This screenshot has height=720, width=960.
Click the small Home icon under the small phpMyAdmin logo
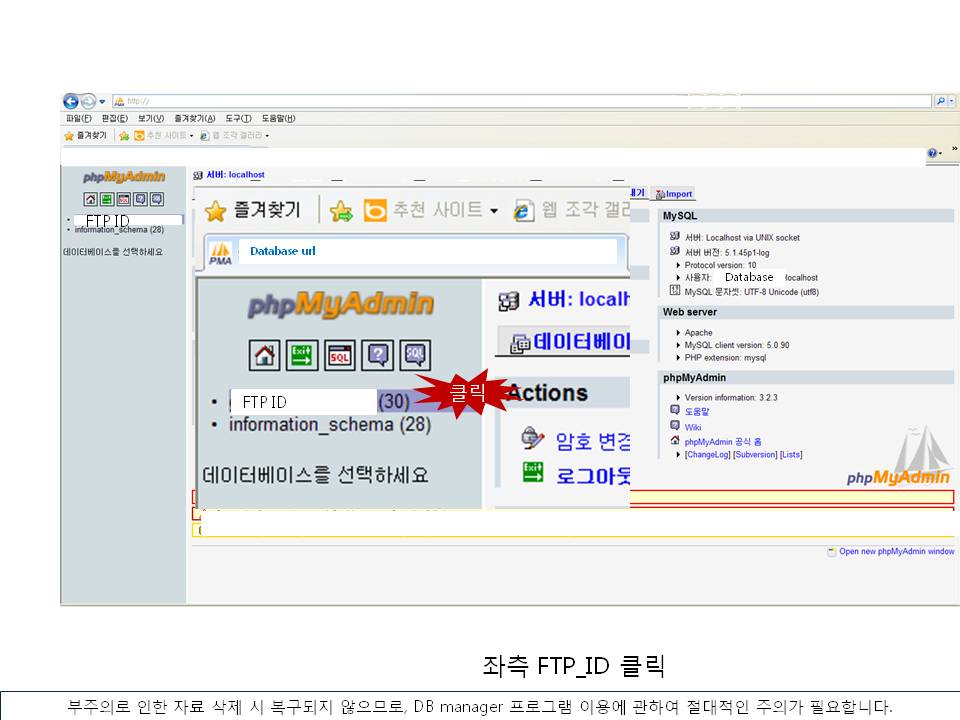point(90,199)
